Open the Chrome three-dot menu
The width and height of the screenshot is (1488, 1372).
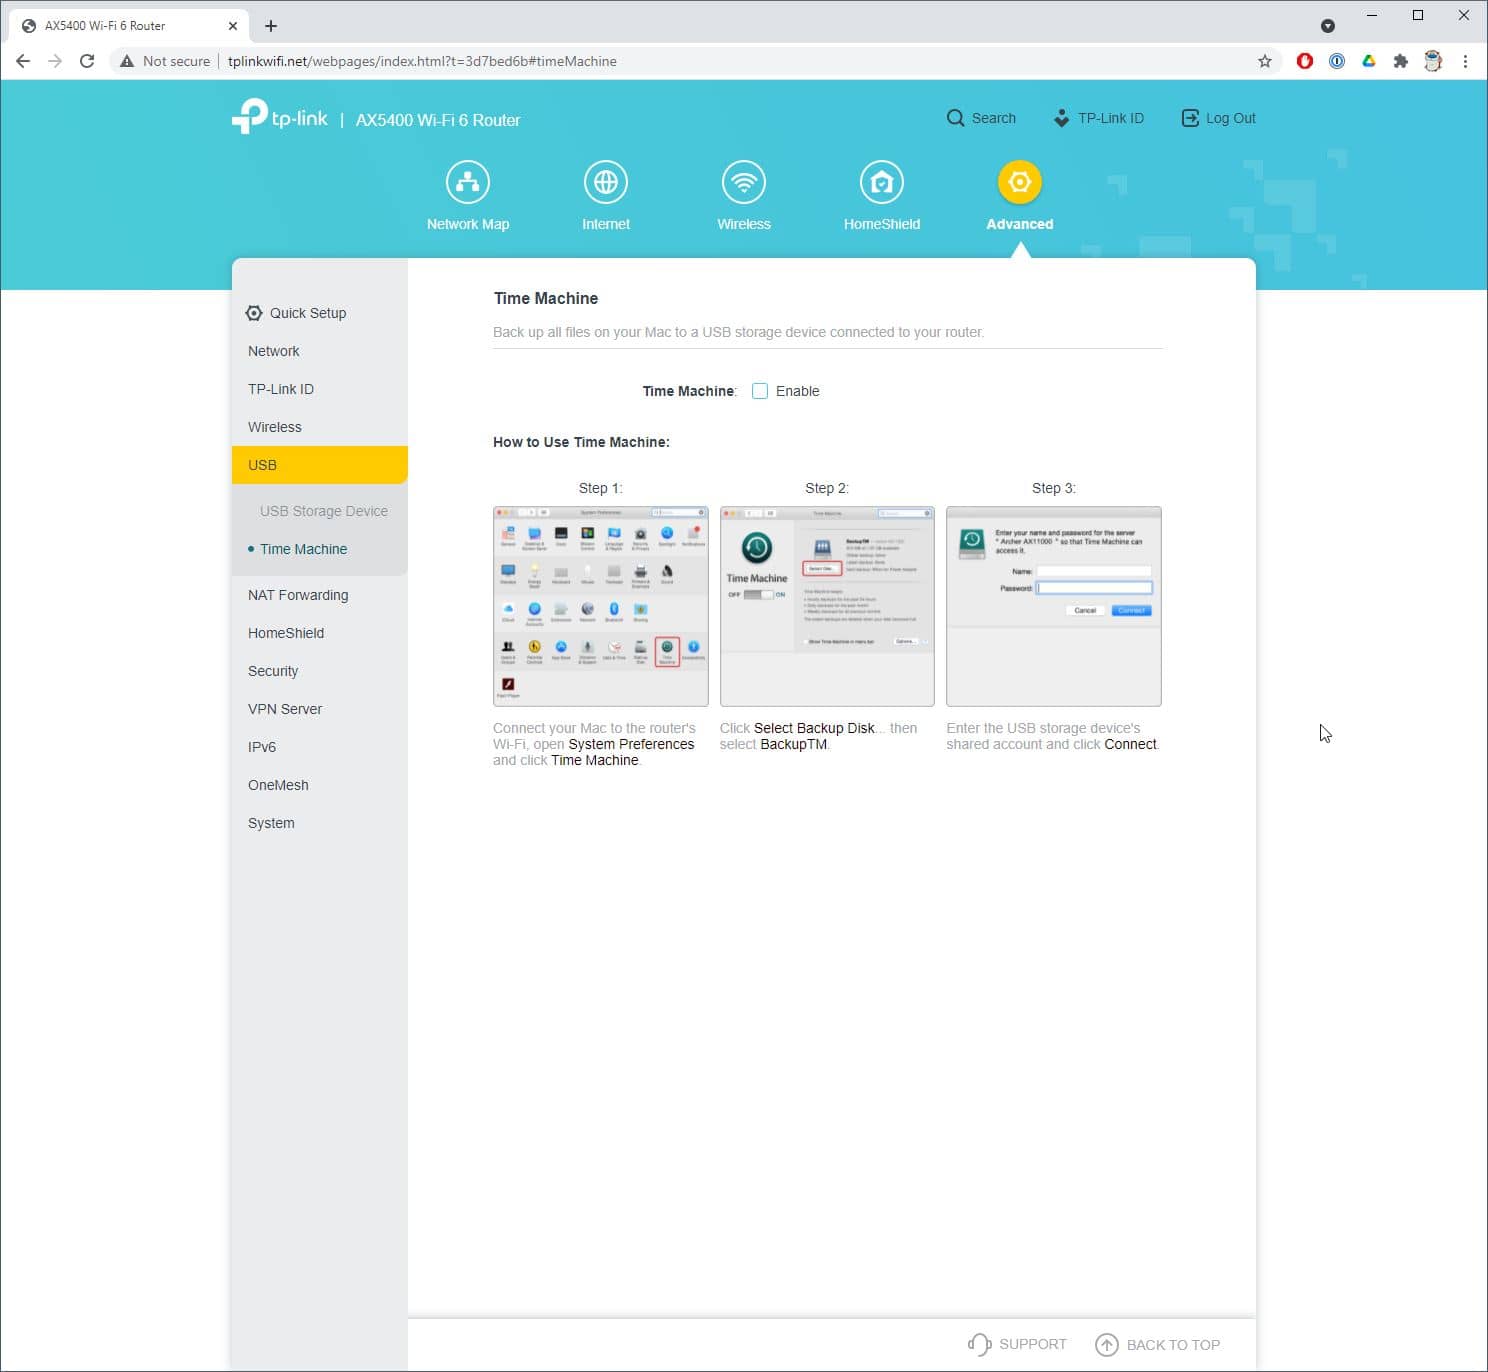[1465, 61]
